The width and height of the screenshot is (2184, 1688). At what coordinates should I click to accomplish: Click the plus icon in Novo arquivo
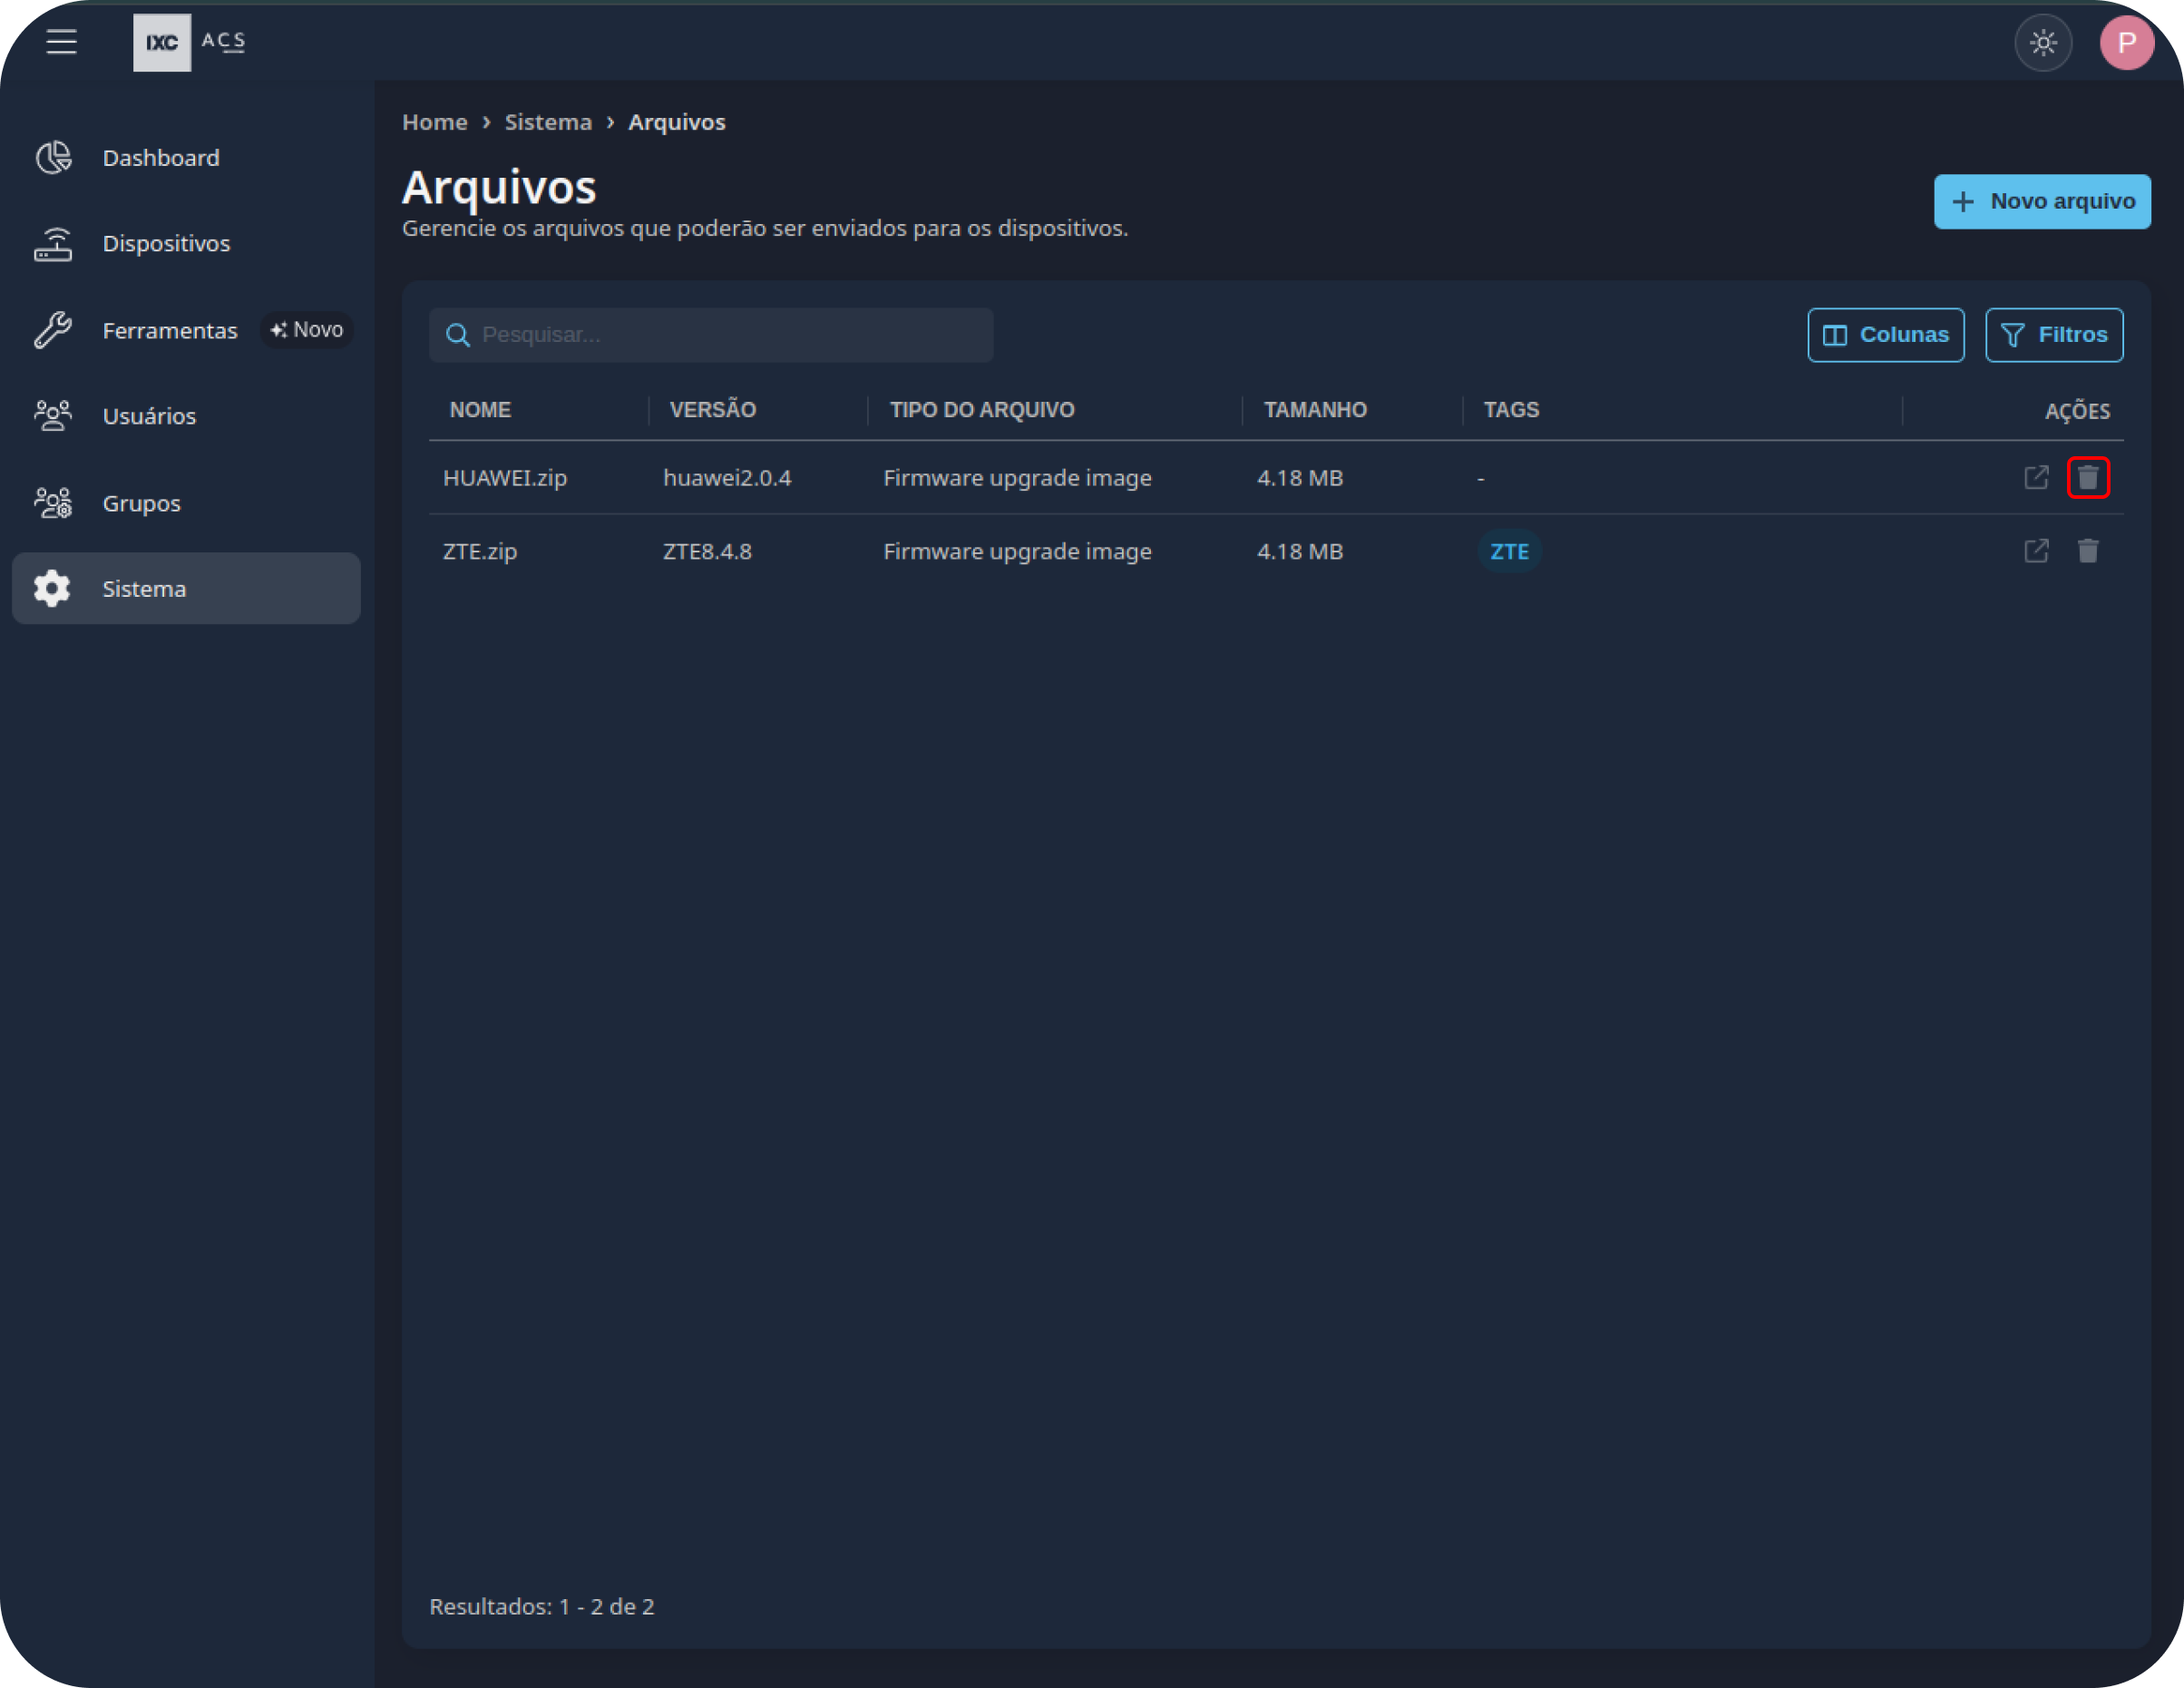[x=1963, y=202]
